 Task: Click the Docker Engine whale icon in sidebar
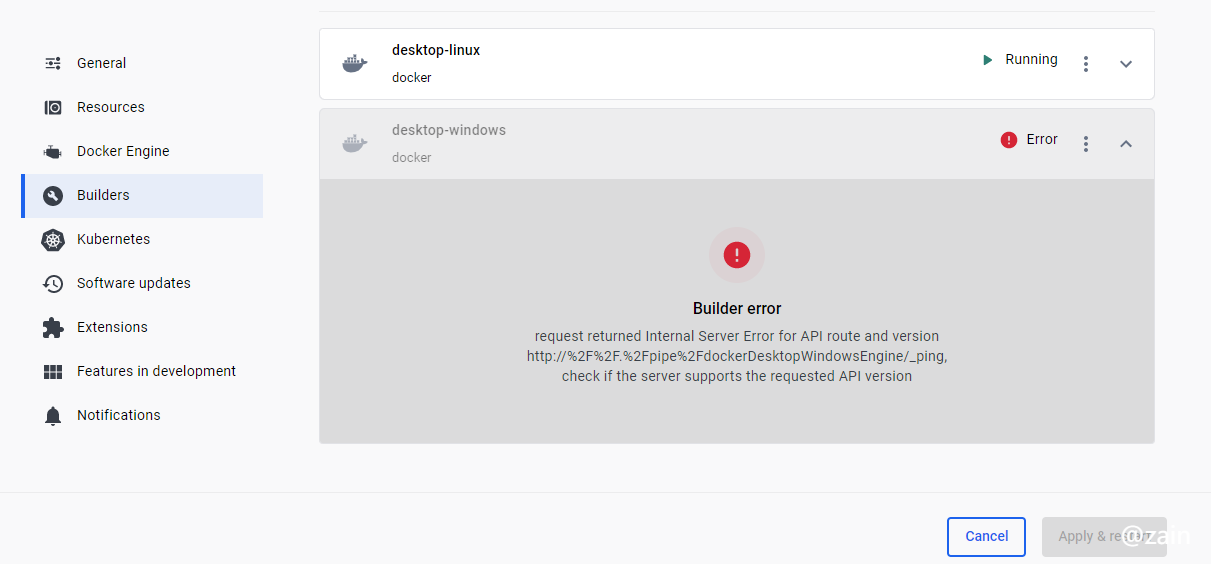53,152
